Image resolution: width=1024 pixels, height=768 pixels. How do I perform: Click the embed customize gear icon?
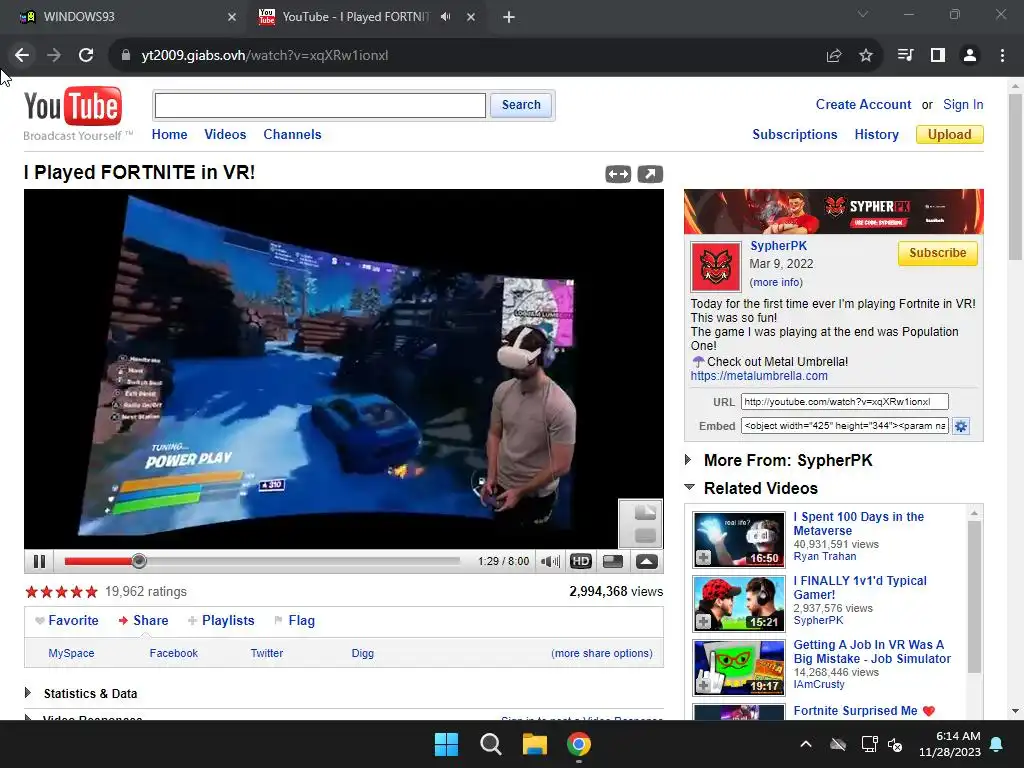point(961,426)
